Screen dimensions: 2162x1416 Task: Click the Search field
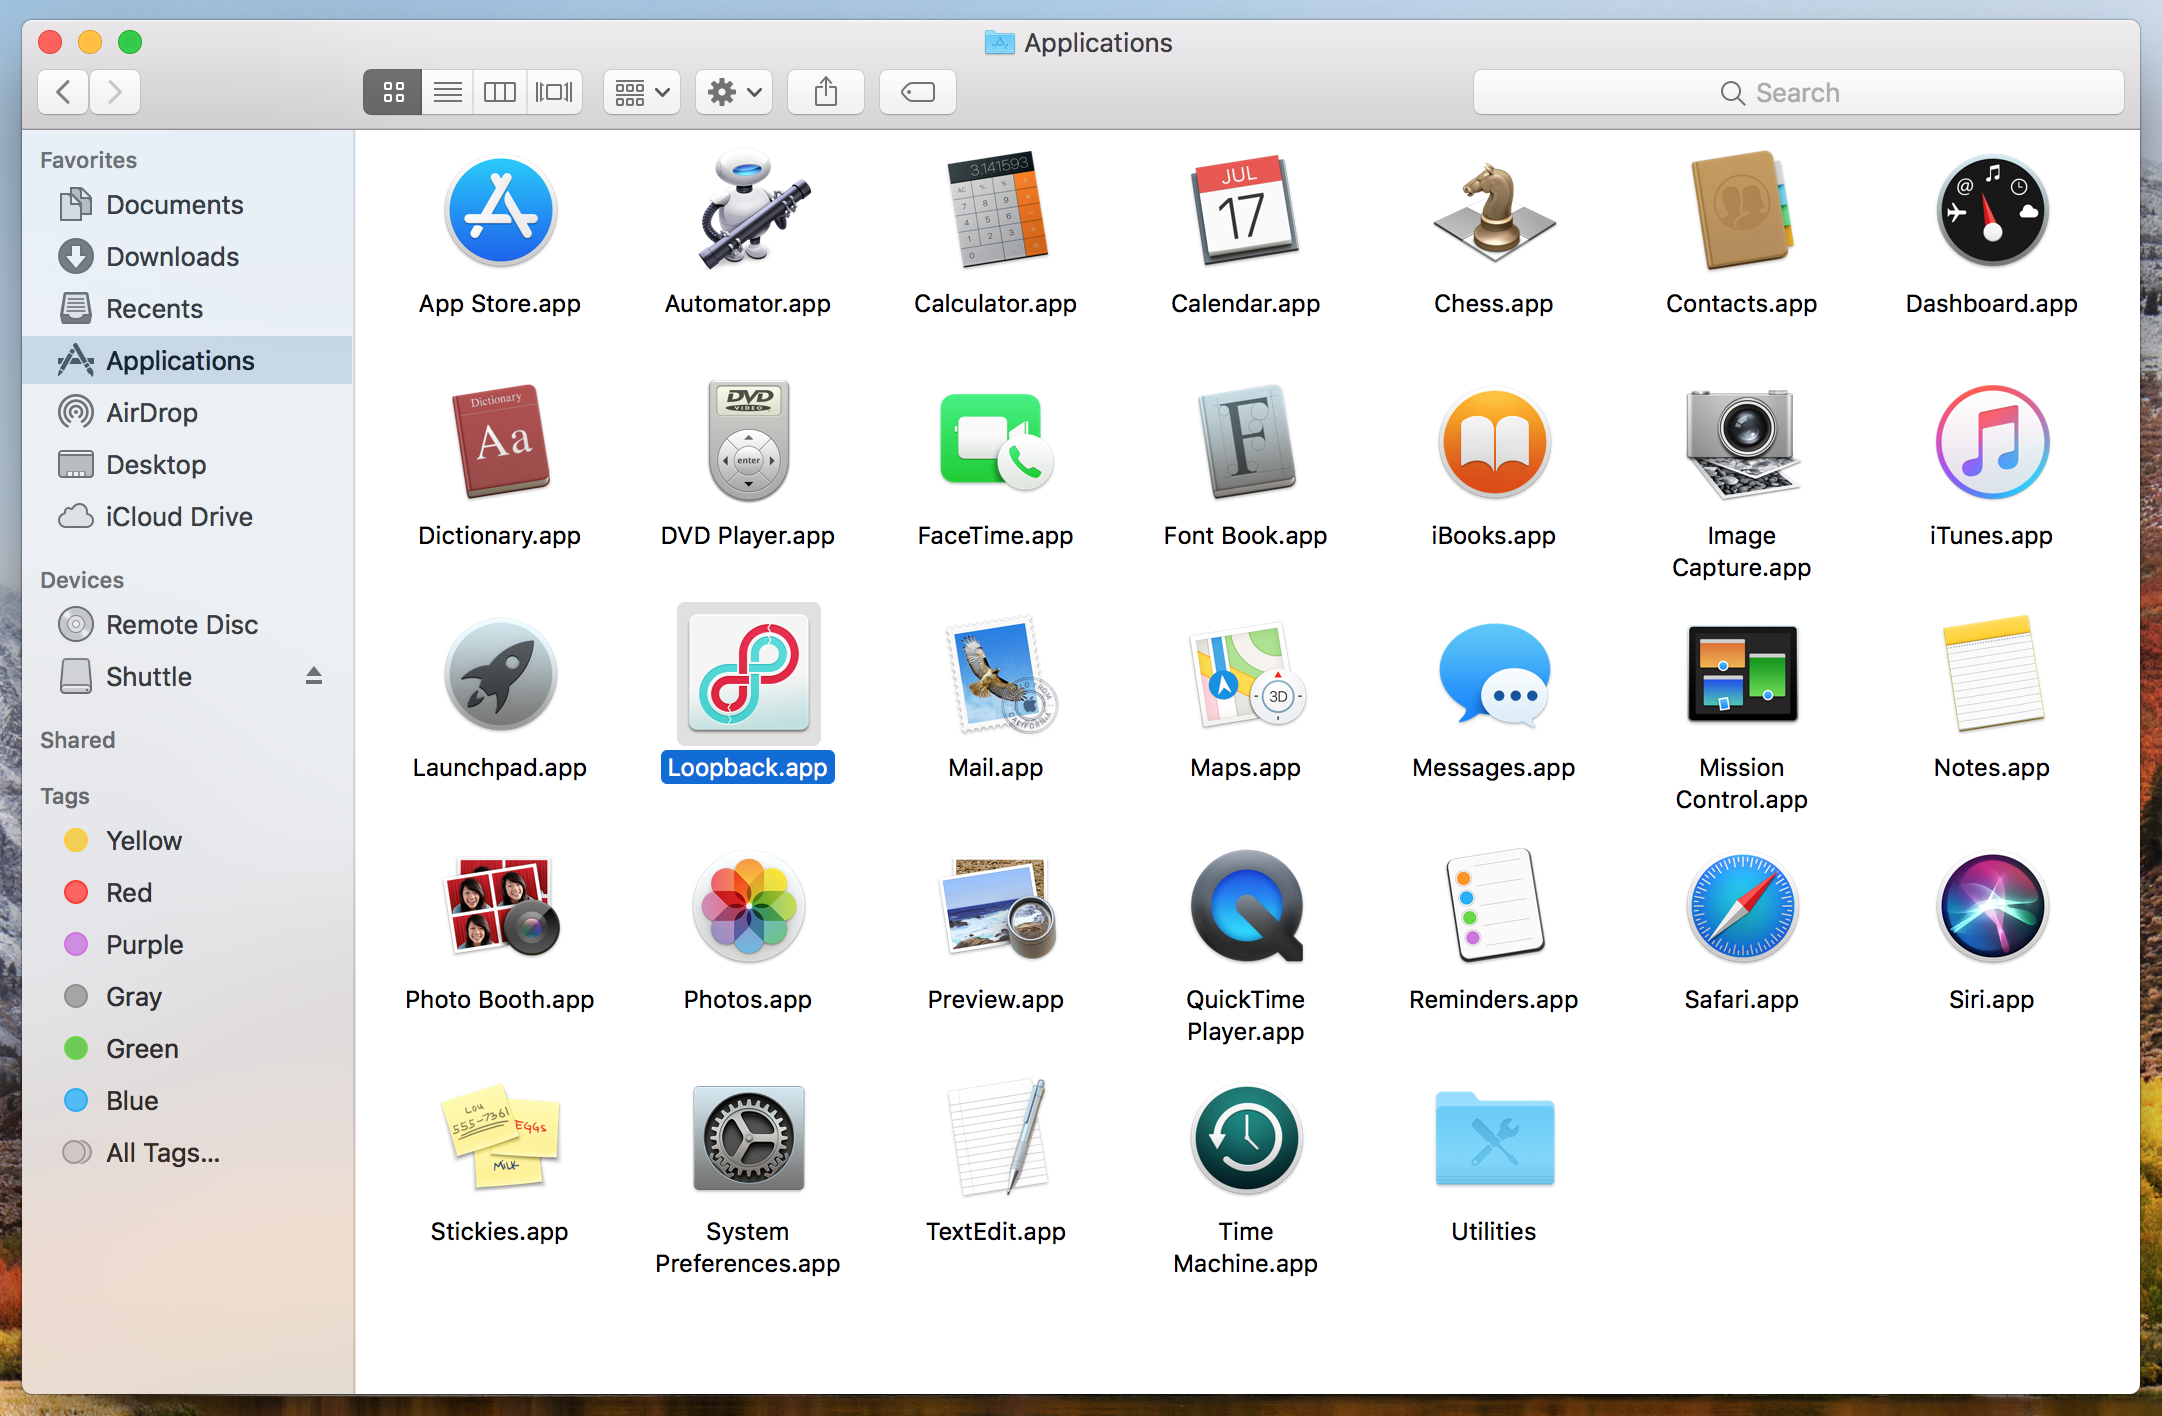tap(1798, 92)
